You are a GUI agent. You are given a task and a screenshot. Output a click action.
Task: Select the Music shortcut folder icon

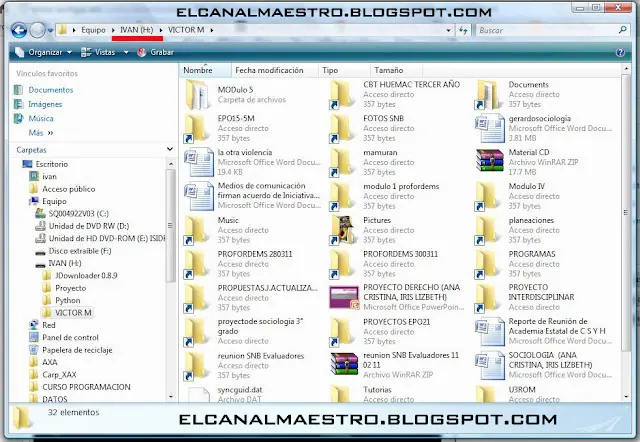click(x=196, y=230)
